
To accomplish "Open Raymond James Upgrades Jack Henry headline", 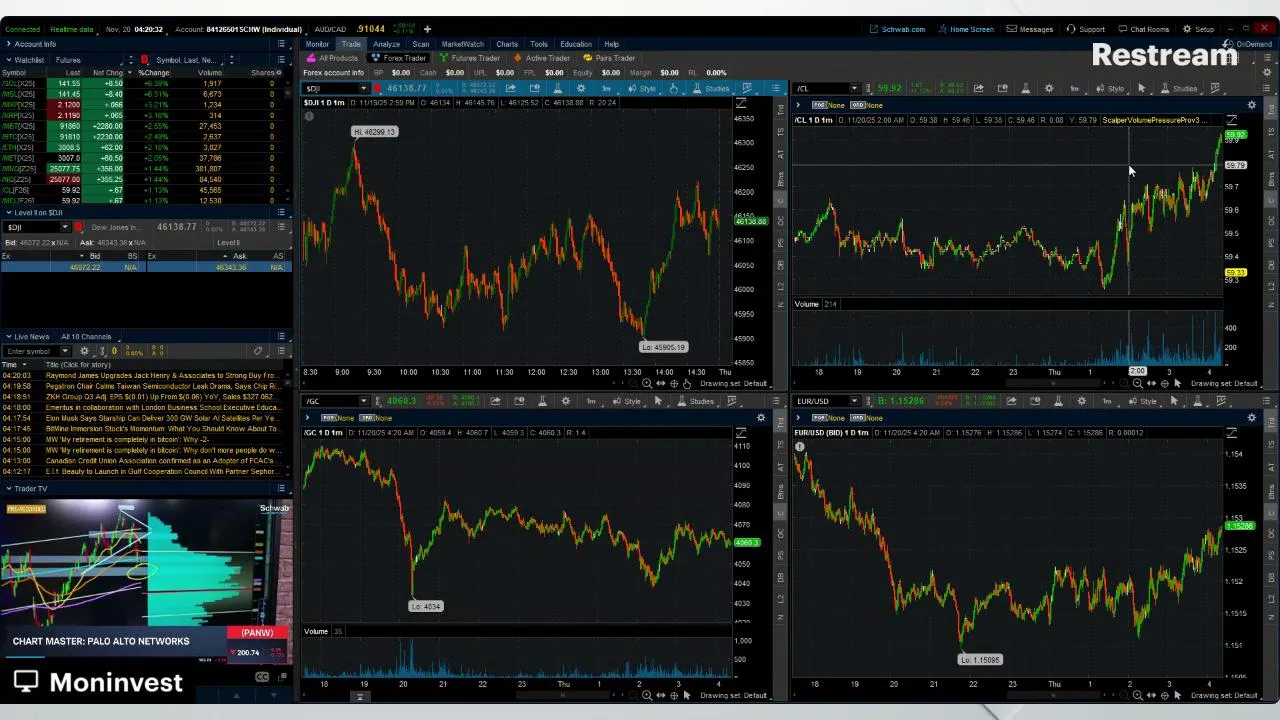I will [x=162, y=376].
